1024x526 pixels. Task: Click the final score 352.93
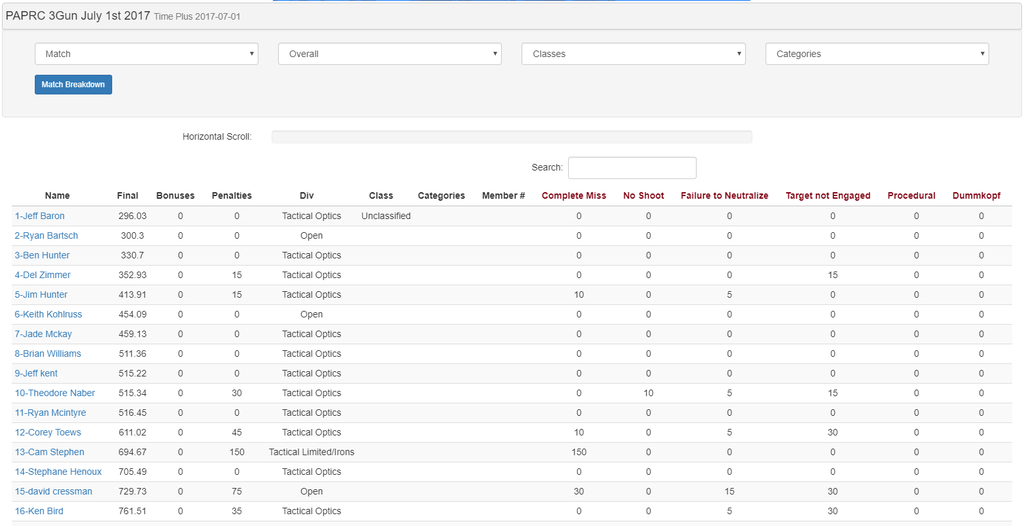133,274
